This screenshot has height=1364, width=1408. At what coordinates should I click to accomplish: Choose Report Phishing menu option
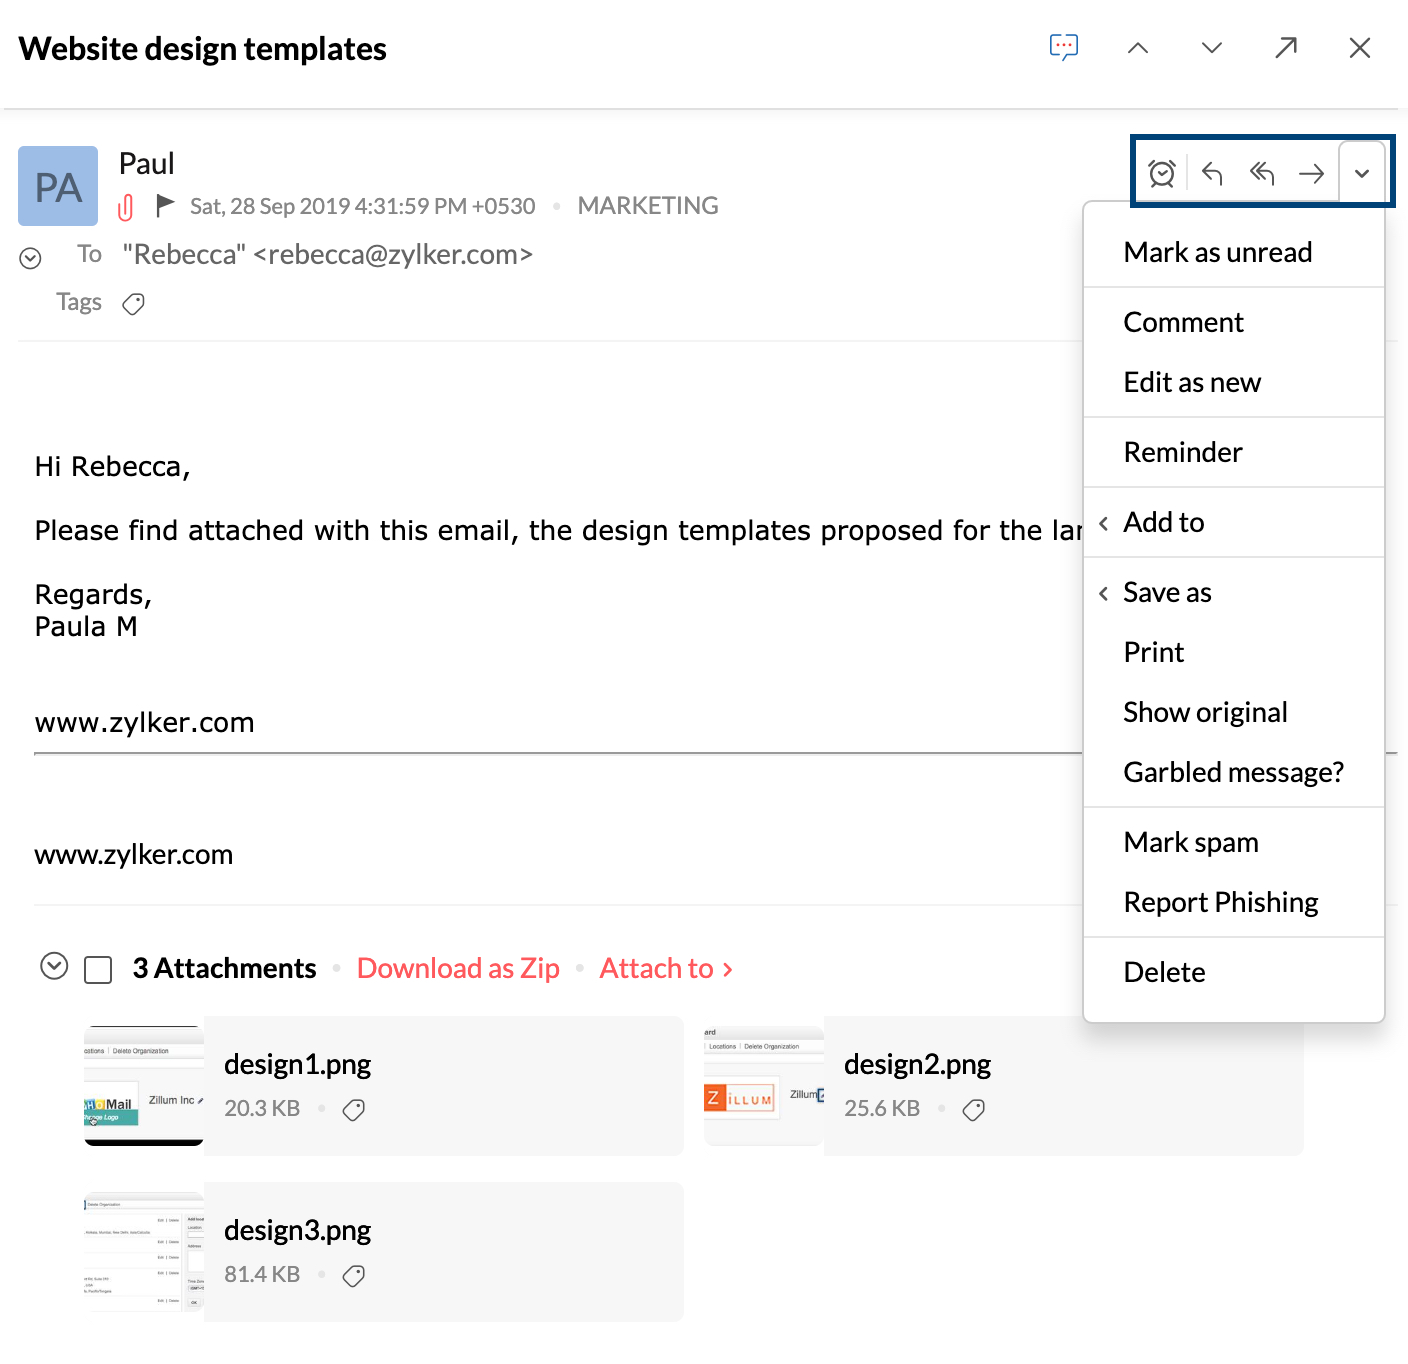tap(1220, 902)
